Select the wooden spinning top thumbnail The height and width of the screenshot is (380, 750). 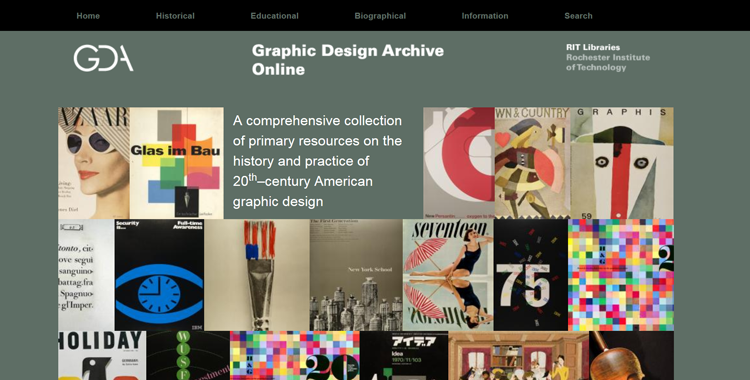pos(631,355)
